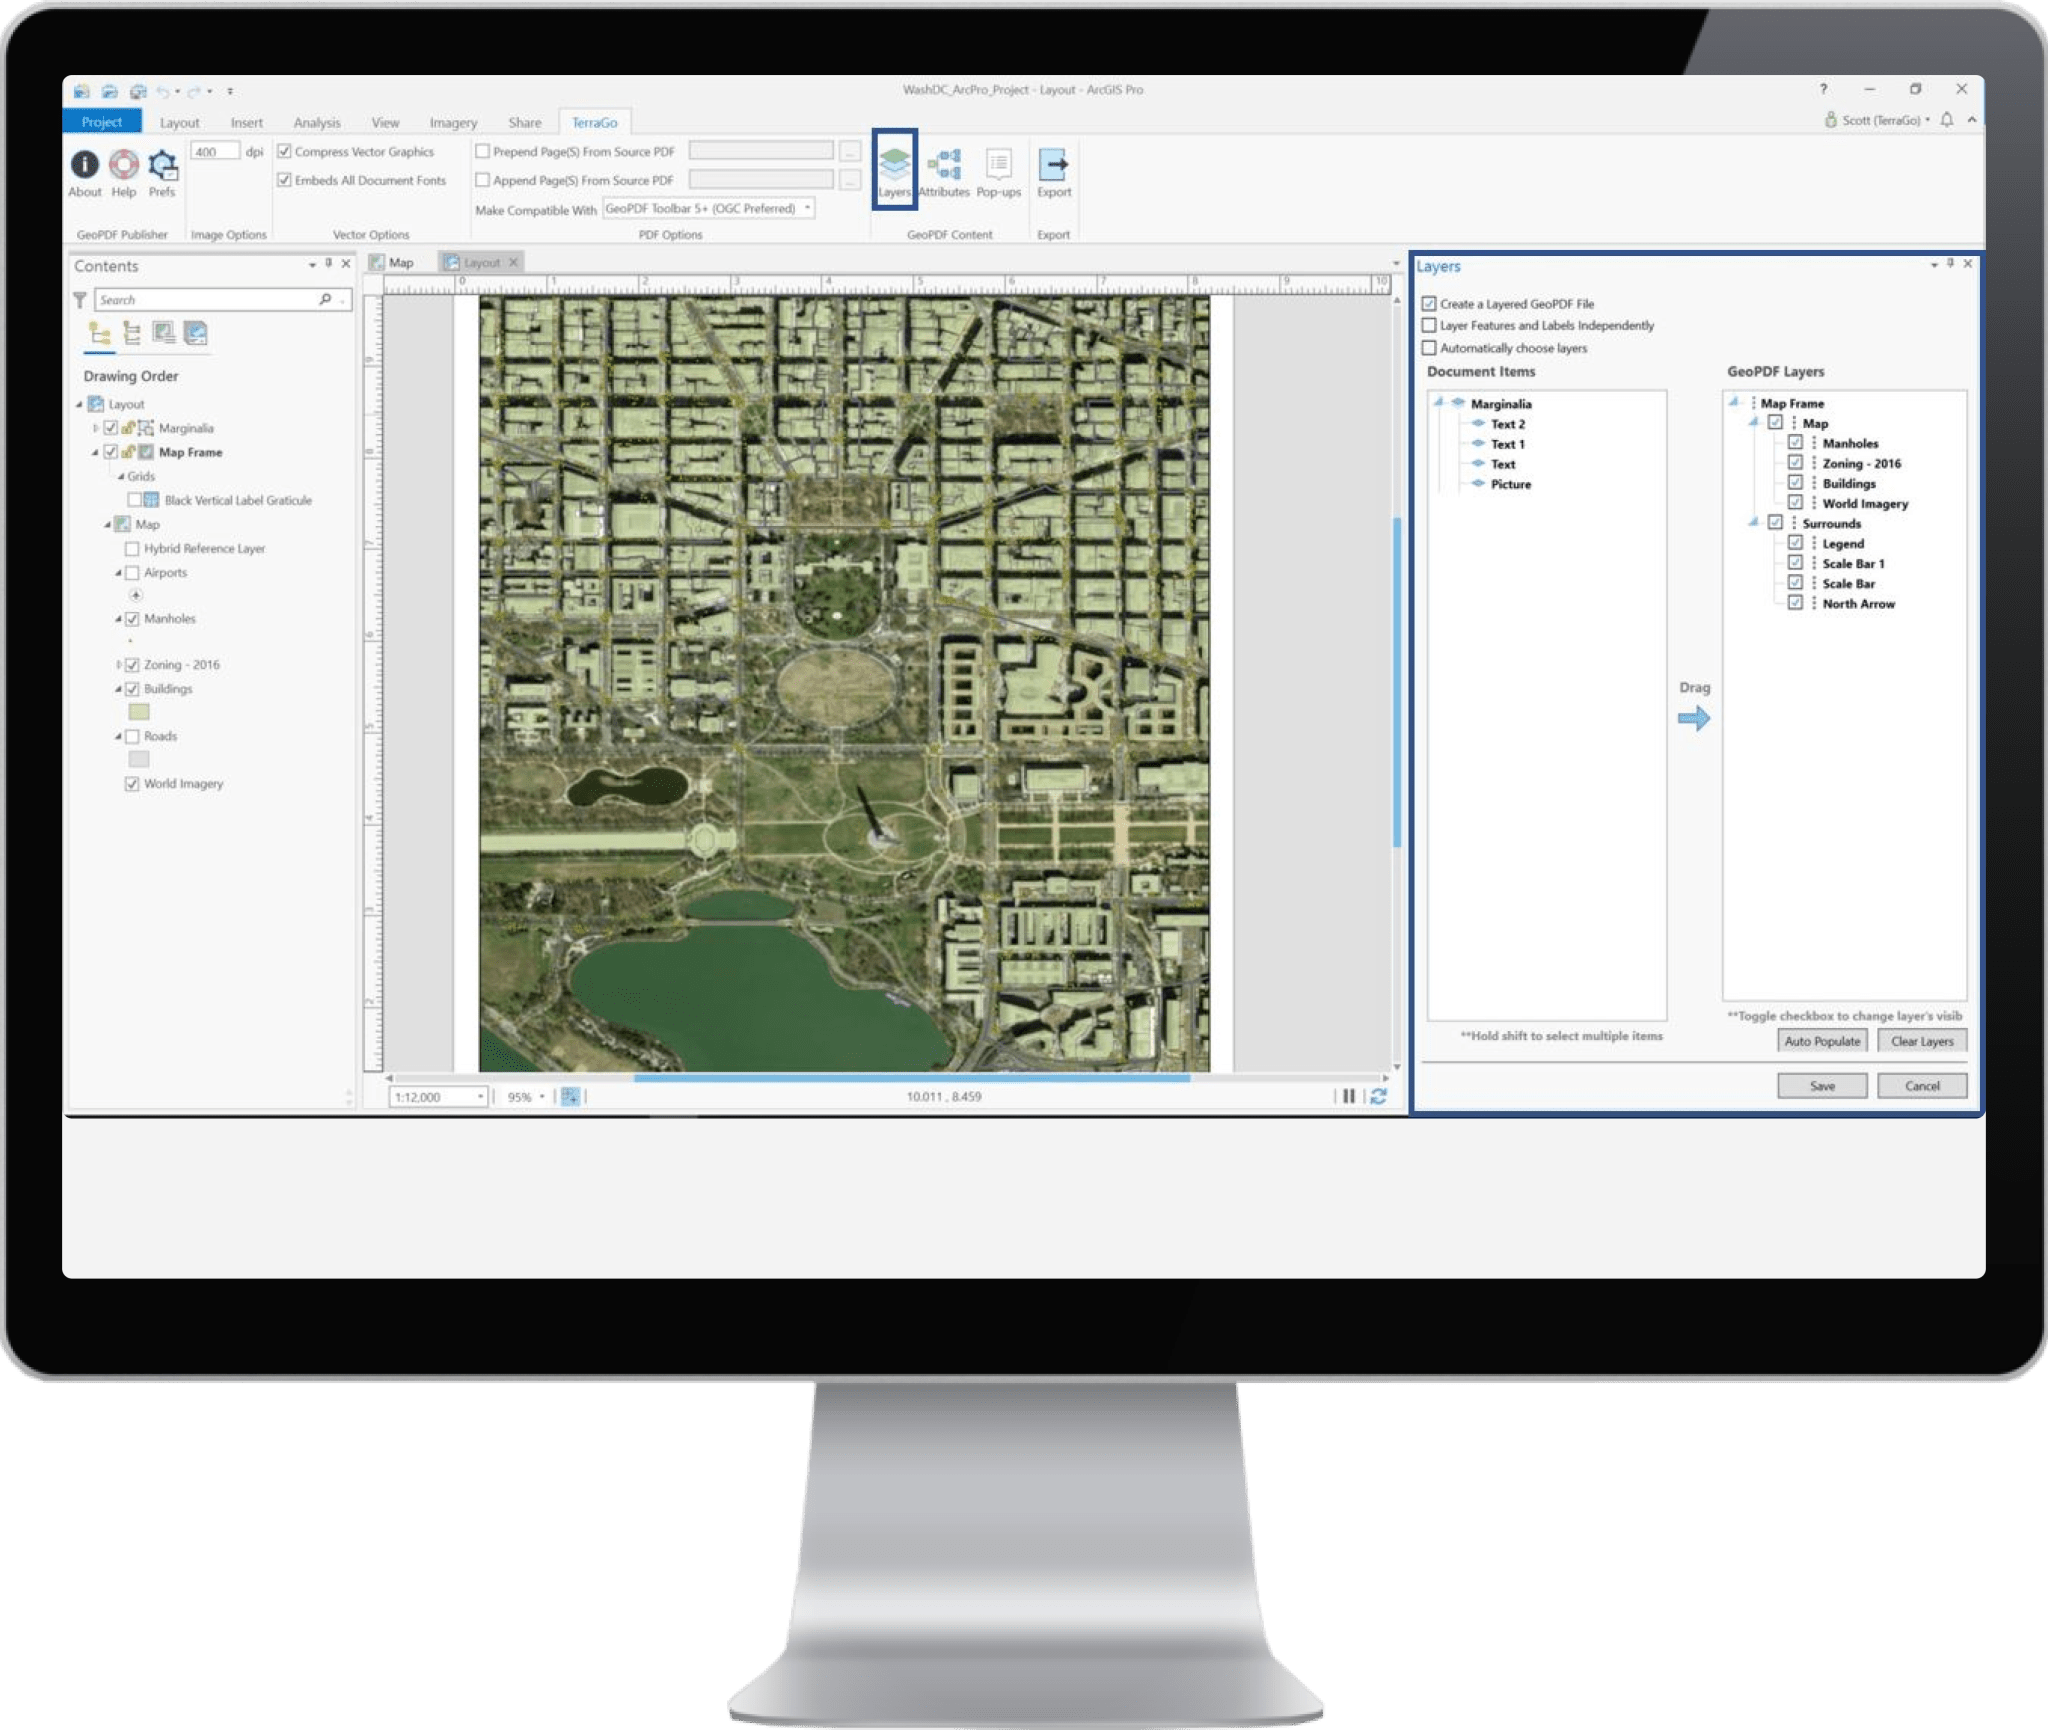Image resolution: width=2048 pixels, height=1730 pixels.
Task: Click the Export GeoPDF icon
Action: [1055, 166]
